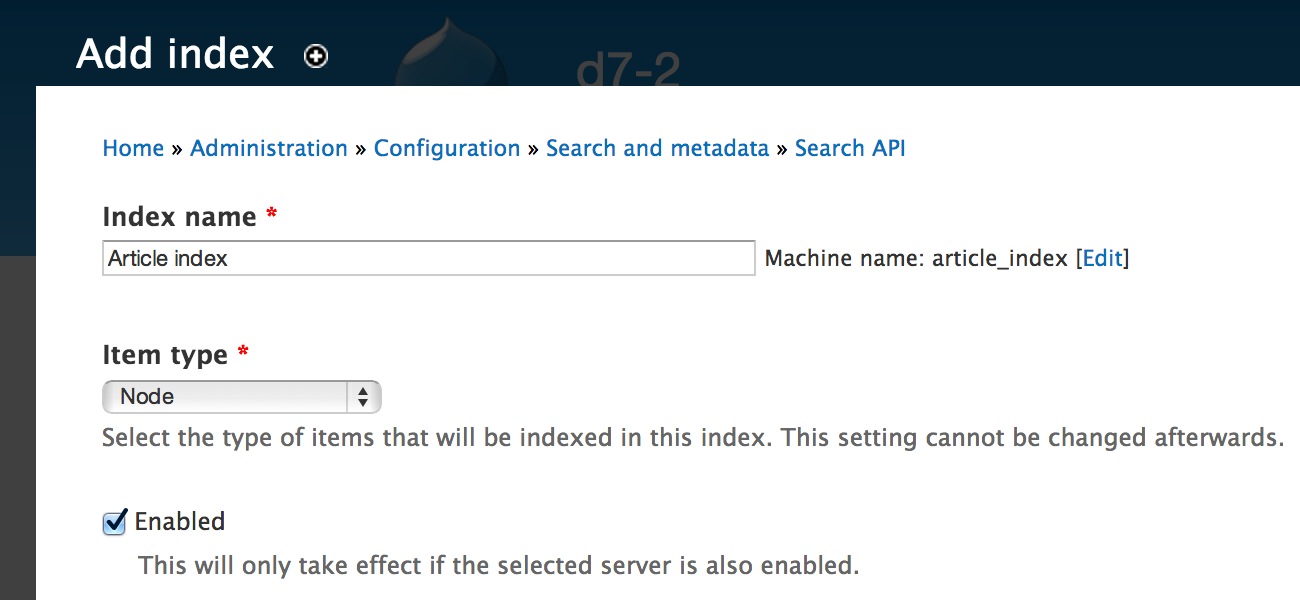Click the Edit link beside machine name
The width and height of the screenshot is (1300, 600).
click(1101, 258)
